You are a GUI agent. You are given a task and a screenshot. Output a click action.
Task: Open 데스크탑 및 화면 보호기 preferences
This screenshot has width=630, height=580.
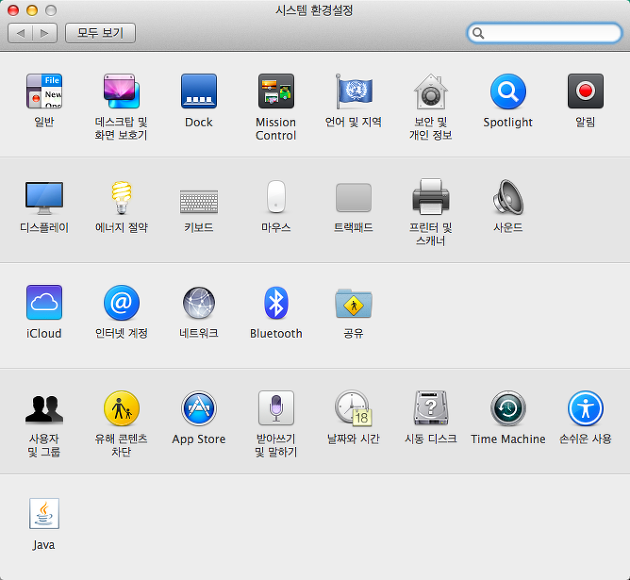[x=121, y=91]
